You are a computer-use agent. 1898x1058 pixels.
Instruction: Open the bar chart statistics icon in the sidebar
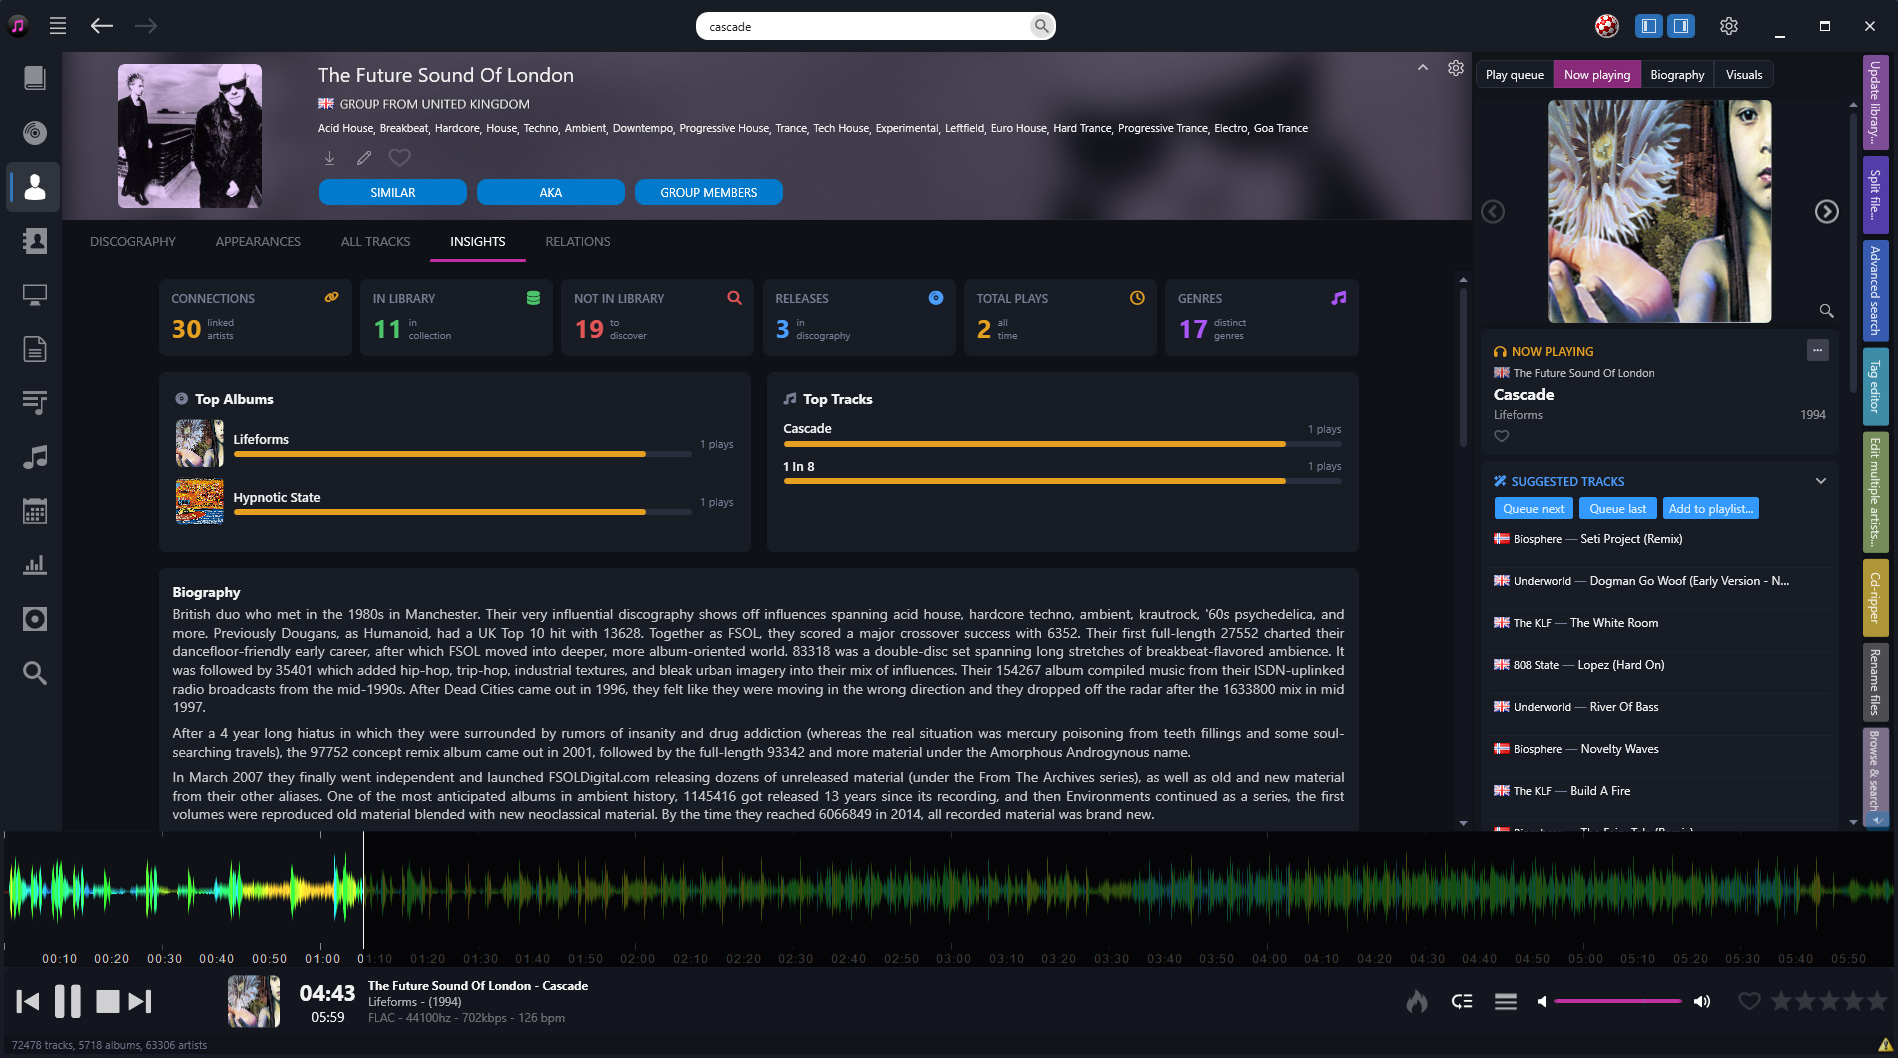[x=35, y=565]
